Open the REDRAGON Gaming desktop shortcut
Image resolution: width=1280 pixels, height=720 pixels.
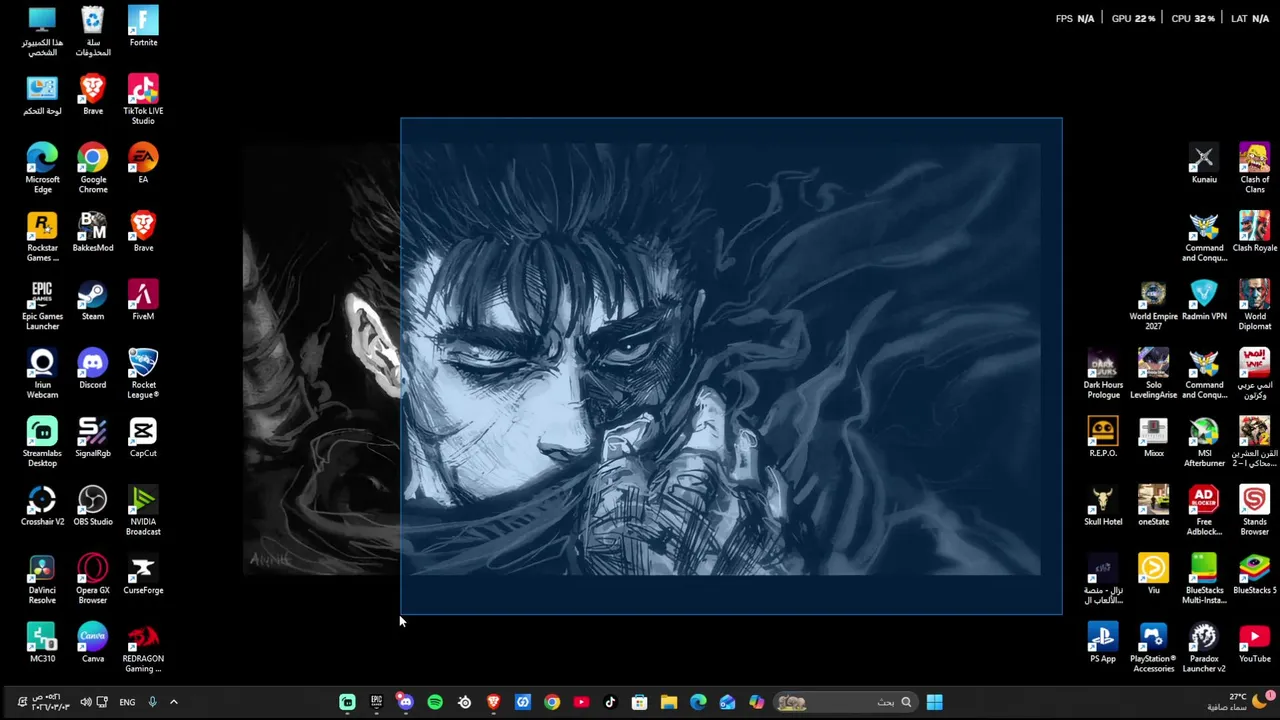[143, 648]
